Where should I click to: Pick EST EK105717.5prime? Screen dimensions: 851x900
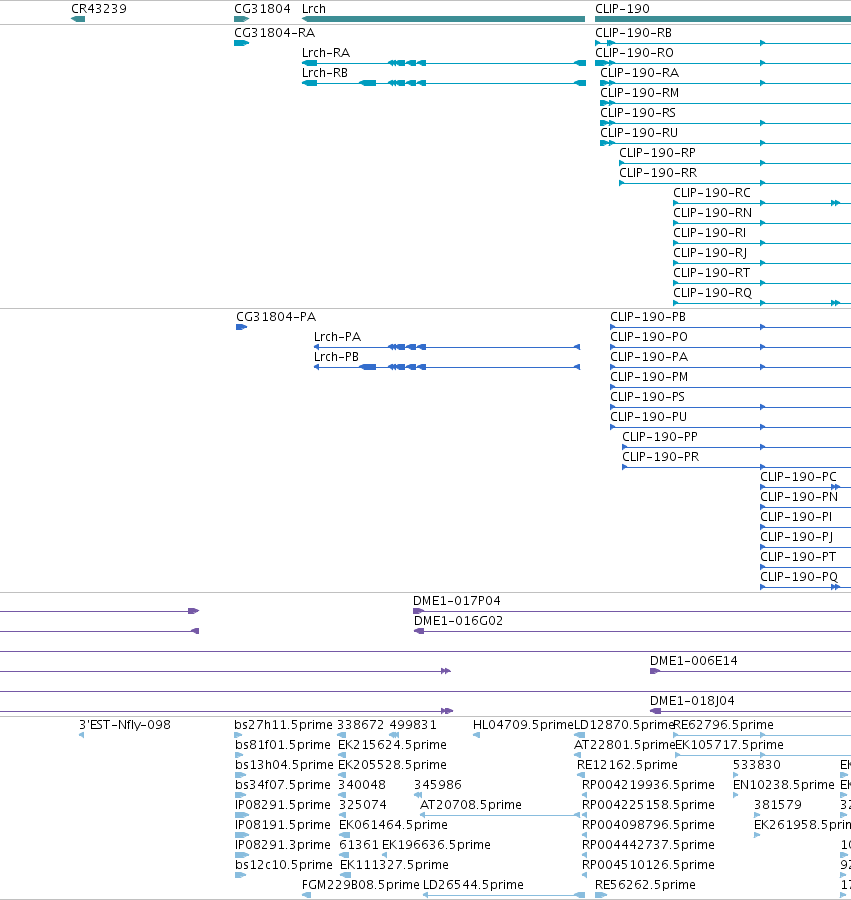[x=729, y=746]
